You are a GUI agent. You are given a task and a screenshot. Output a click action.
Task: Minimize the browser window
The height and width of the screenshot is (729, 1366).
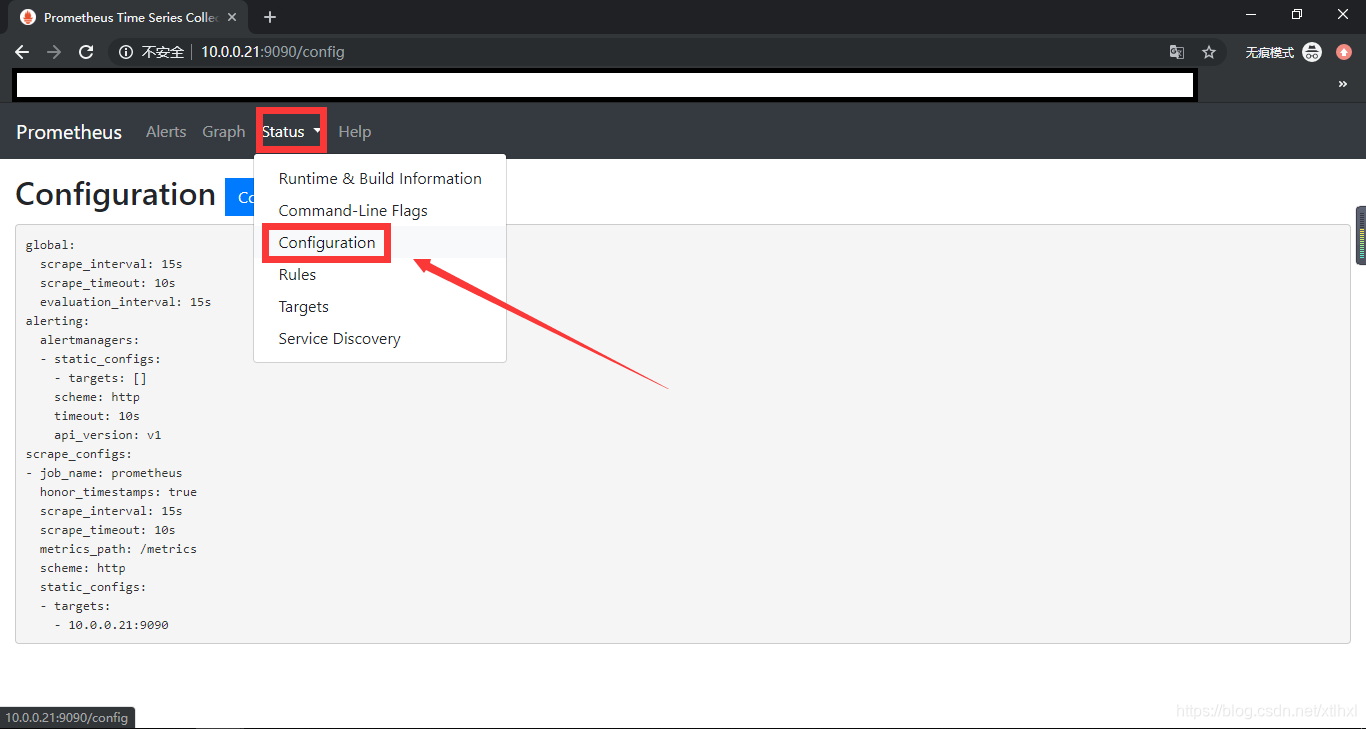coord(1251,14)
